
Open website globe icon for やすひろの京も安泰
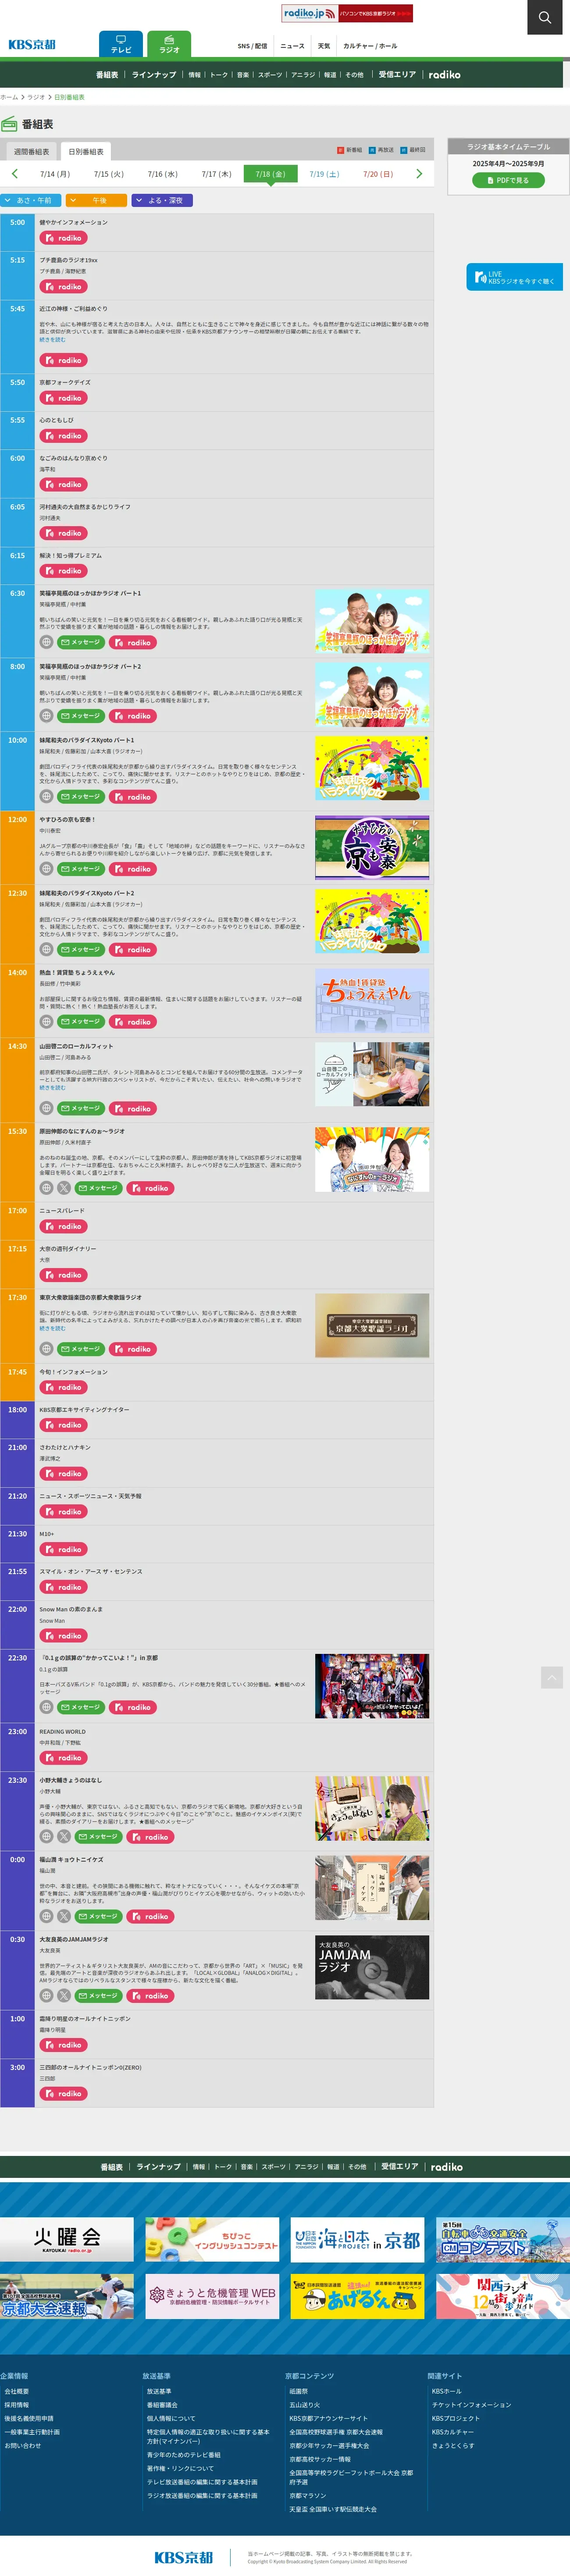(46, 869)
